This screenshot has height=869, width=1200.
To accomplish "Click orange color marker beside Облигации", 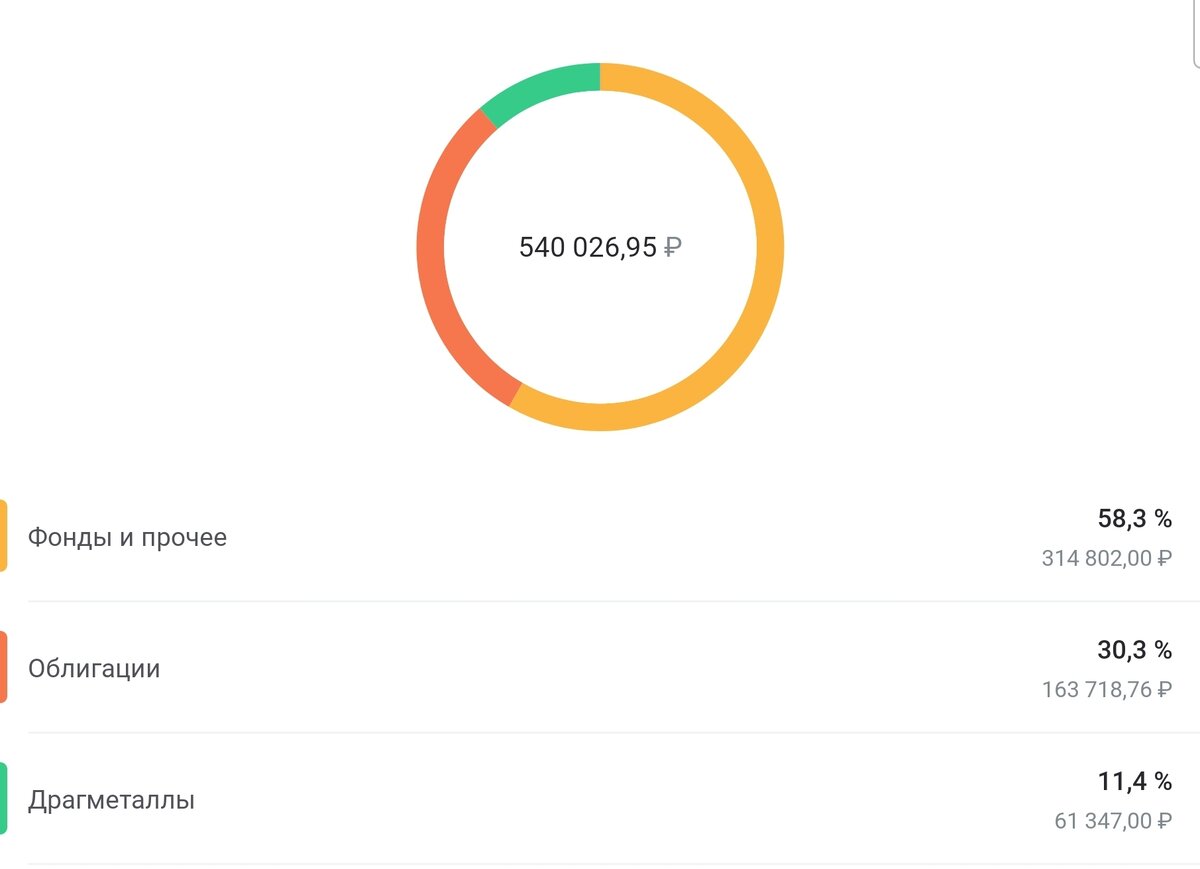I will pyautogui.click(x=3, y=667).
